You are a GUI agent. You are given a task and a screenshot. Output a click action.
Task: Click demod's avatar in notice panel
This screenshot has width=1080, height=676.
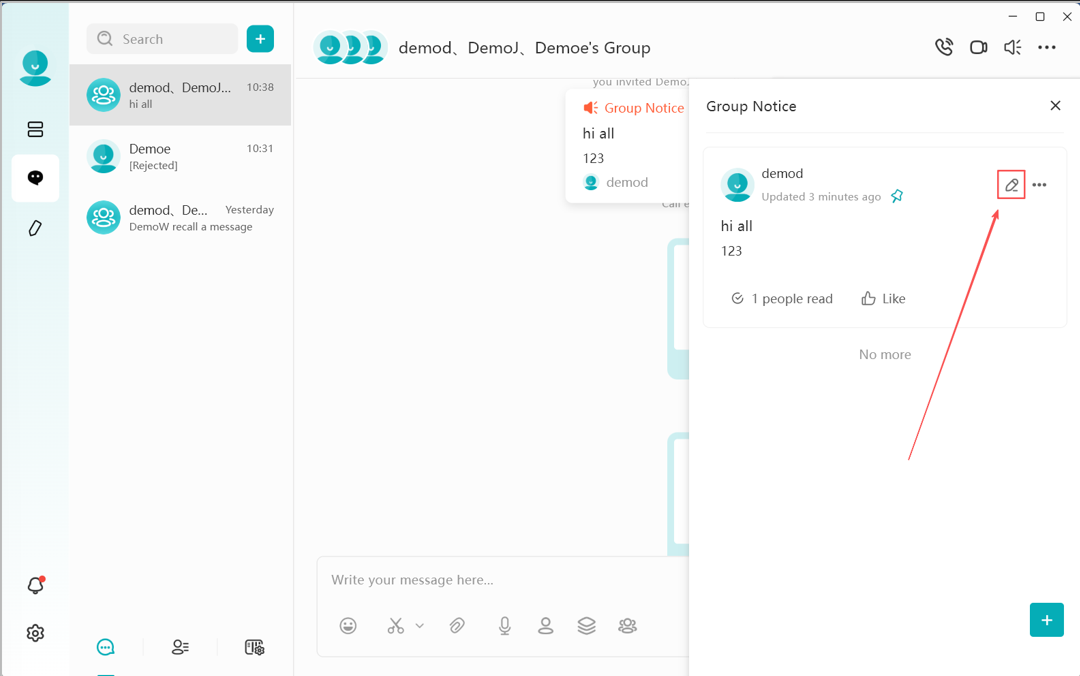coord(737,185)
